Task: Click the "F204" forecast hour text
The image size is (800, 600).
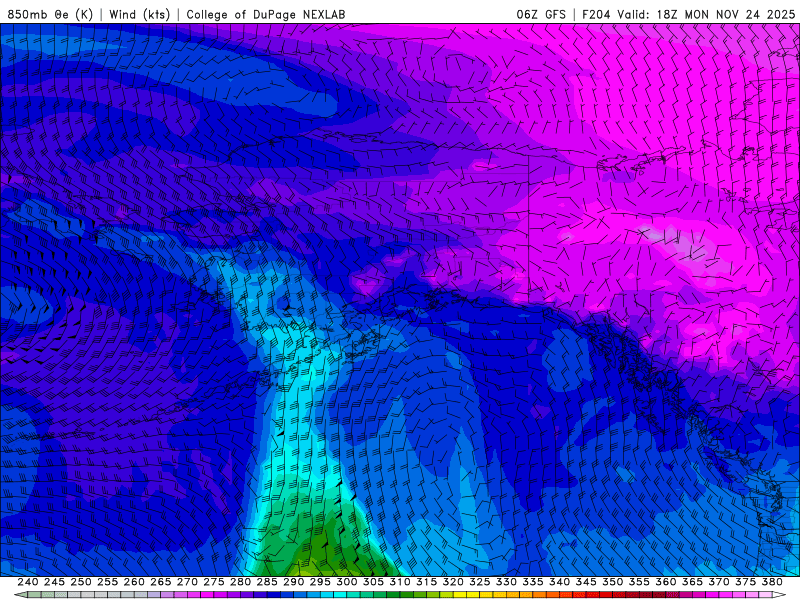Action: pos(596,14)
